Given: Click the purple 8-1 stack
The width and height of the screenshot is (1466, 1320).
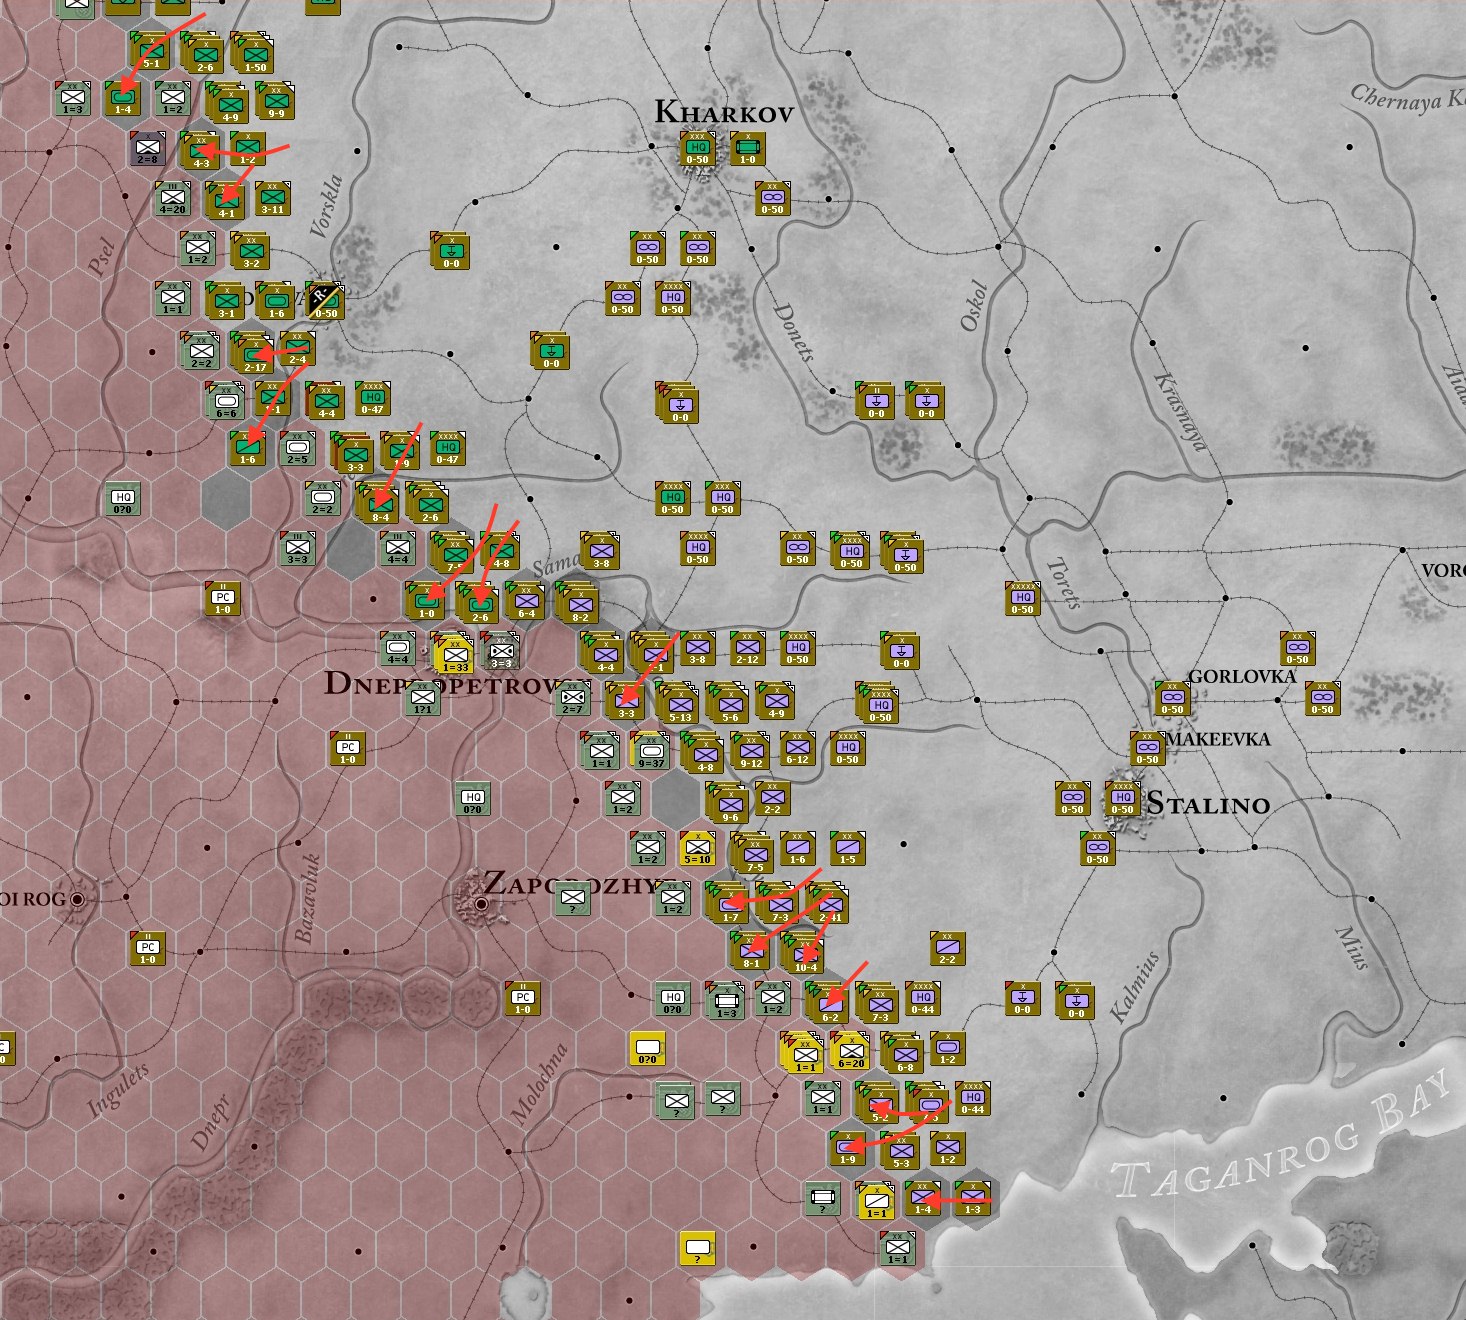Looking at the screenshot, I should pyautogui.click(x=750, y=950).
